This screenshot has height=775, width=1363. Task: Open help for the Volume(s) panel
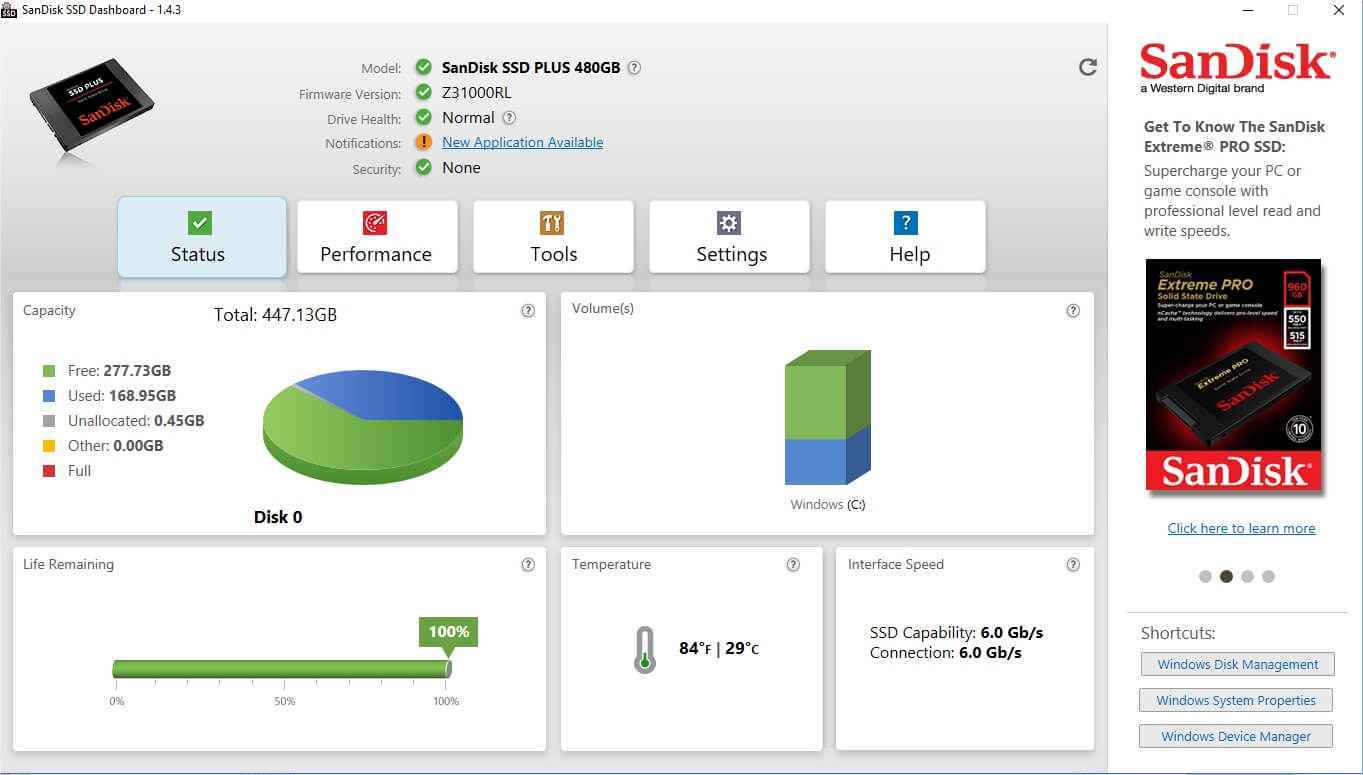(1073, 311)
